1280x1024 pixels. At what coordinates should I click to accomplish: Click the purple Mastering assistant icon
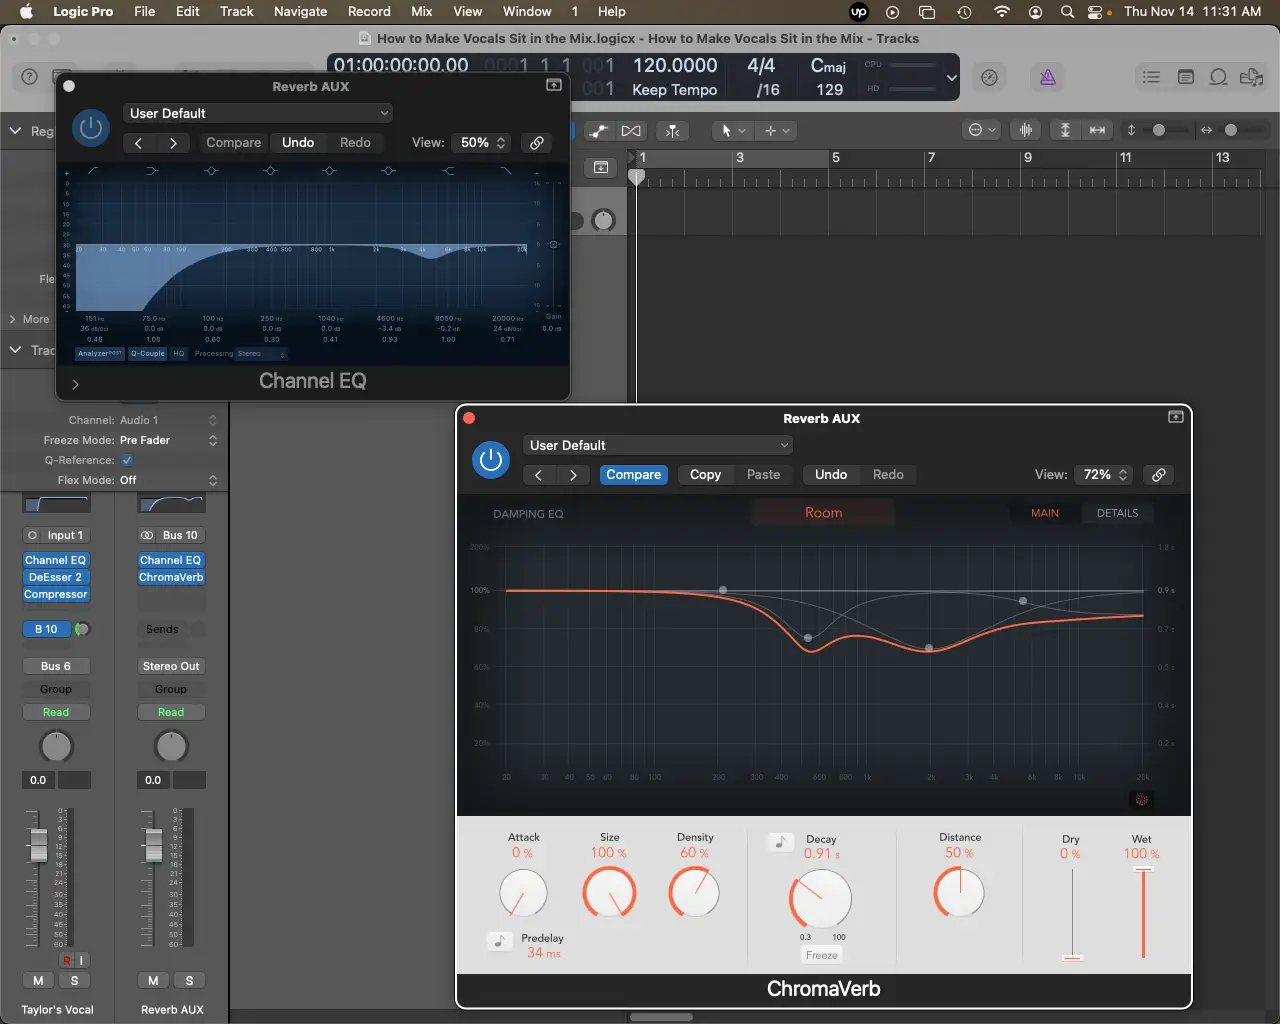[x=1047, y=77]
